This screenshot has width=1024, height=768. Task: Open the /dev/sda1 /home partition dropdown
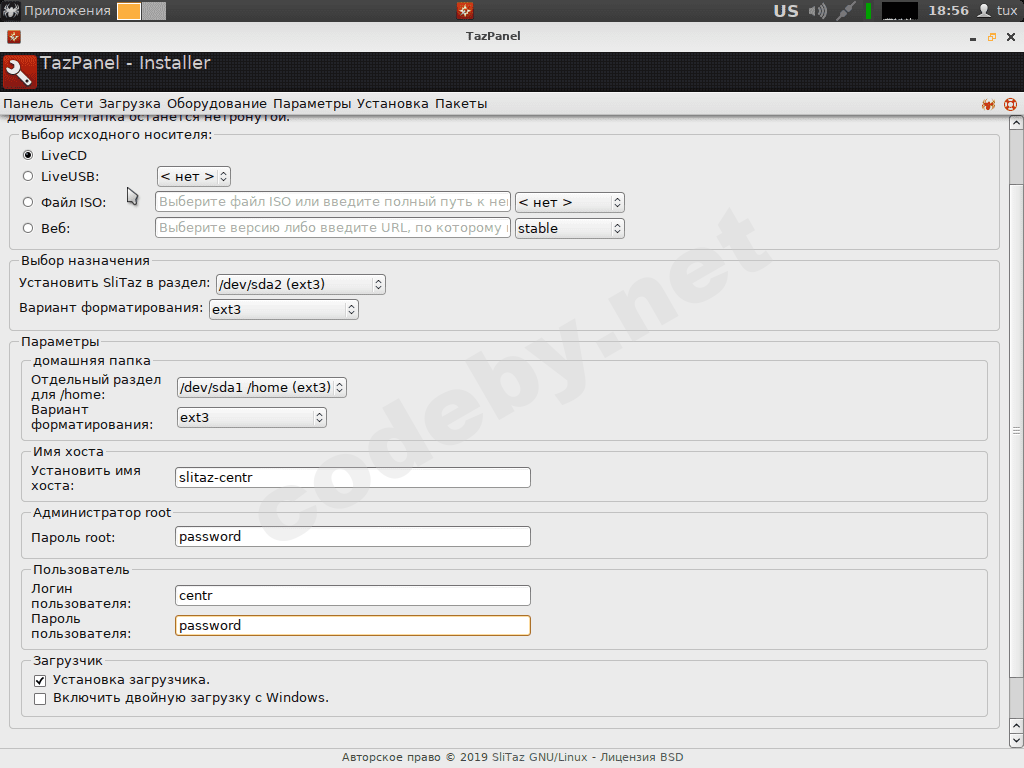(261, 387)
